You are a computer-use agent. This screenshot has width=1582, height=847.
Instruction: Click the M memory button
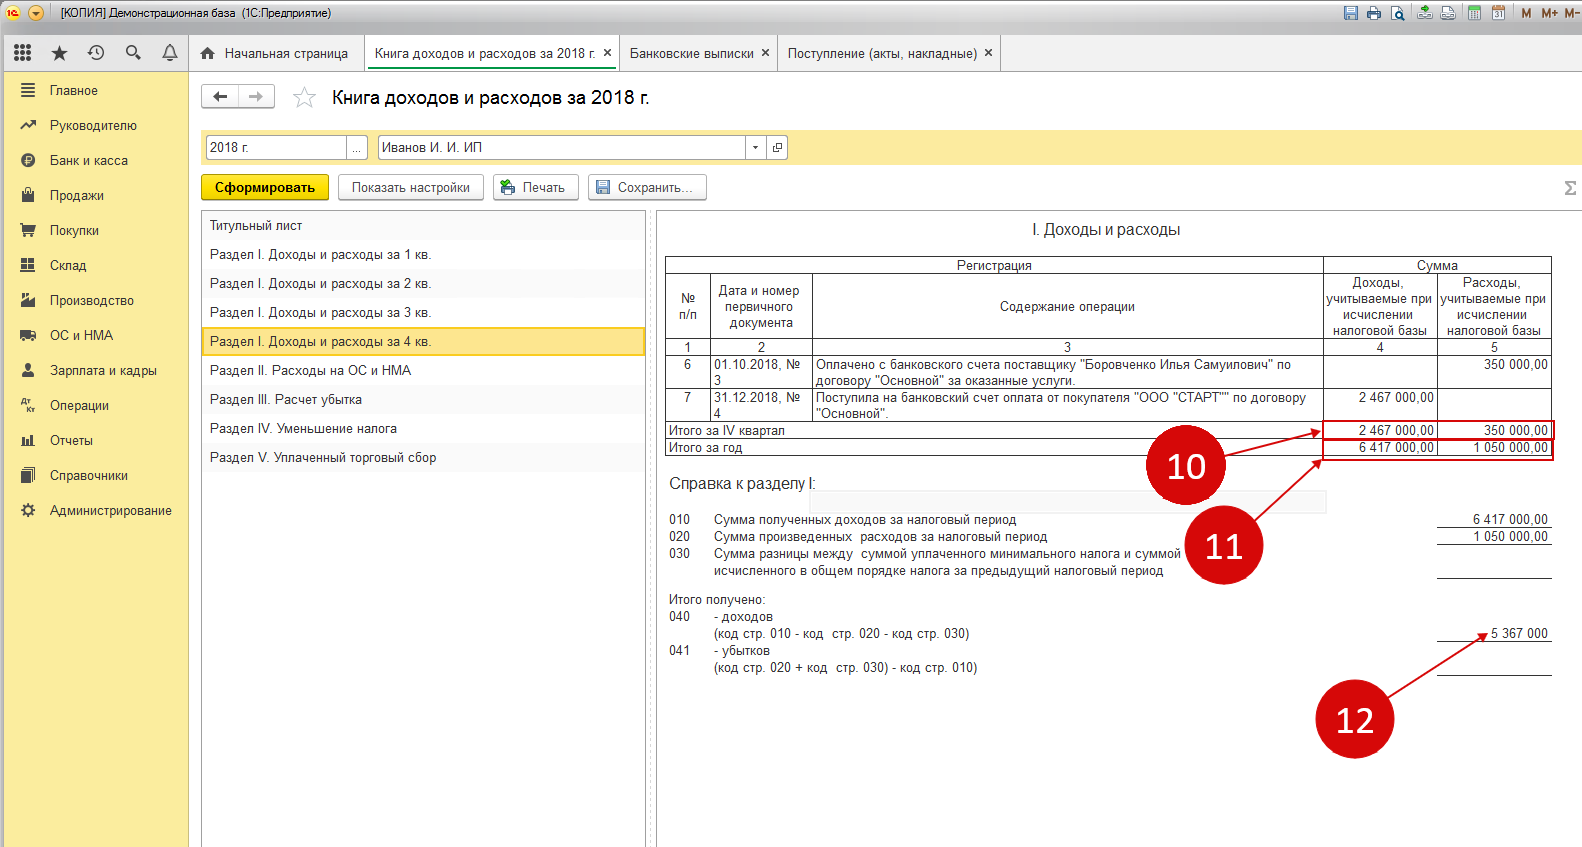(1526, 13)
